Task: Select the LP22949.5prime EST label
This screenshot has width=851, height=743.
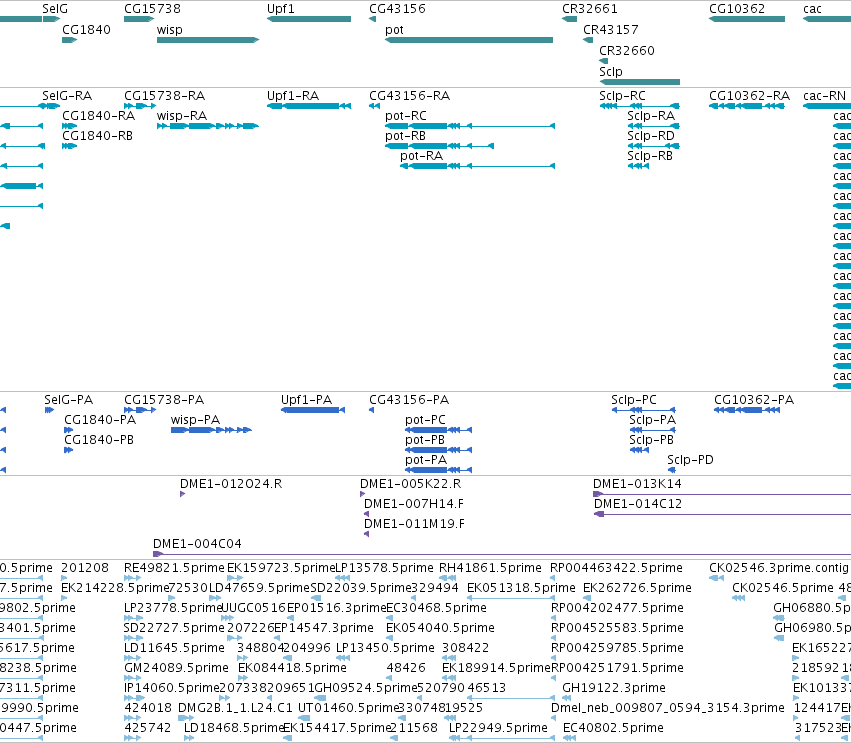Action: pos(498,728)
